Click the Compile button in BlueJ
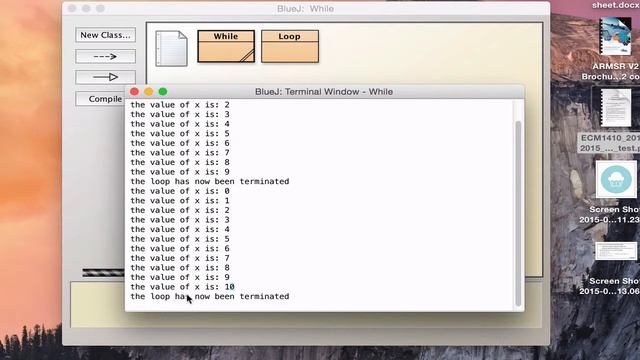The height and width of the screenshot is (360, 640). tap(100, 99)
